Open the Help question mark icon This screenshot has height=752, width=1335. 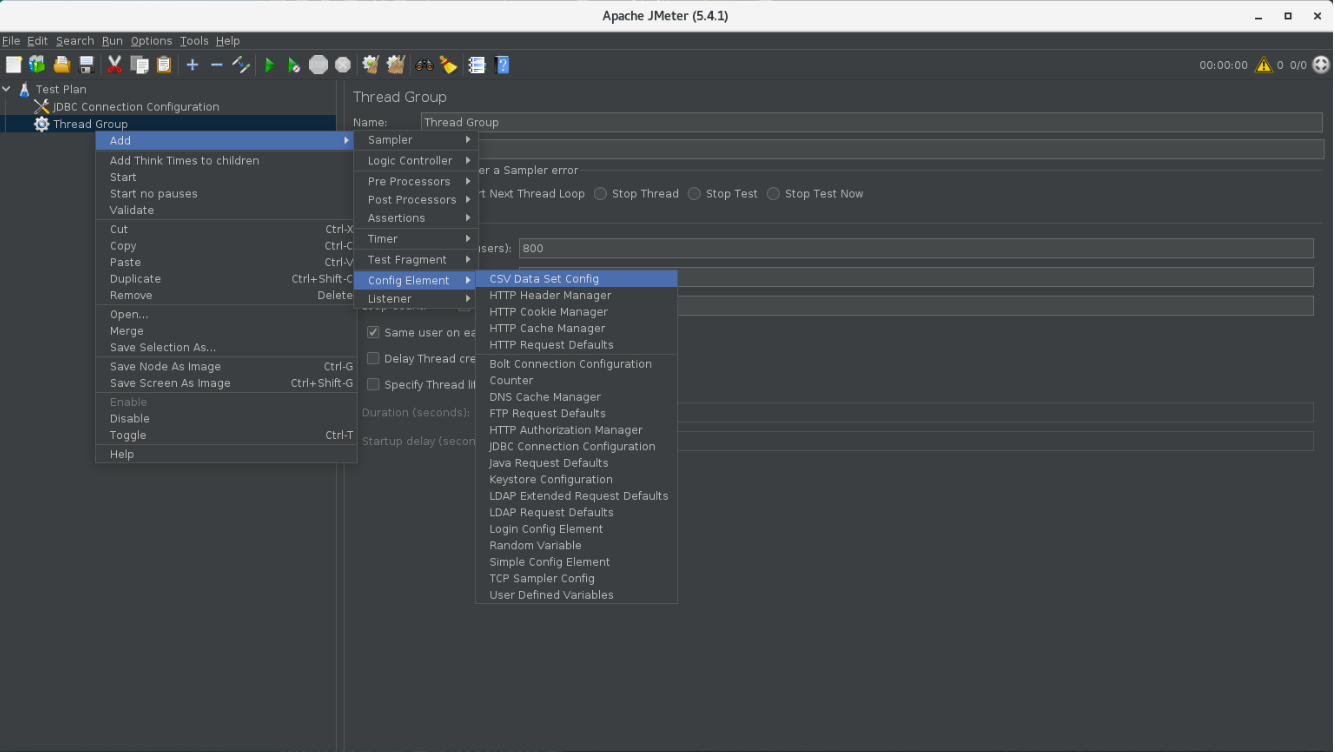click(502, 65)
